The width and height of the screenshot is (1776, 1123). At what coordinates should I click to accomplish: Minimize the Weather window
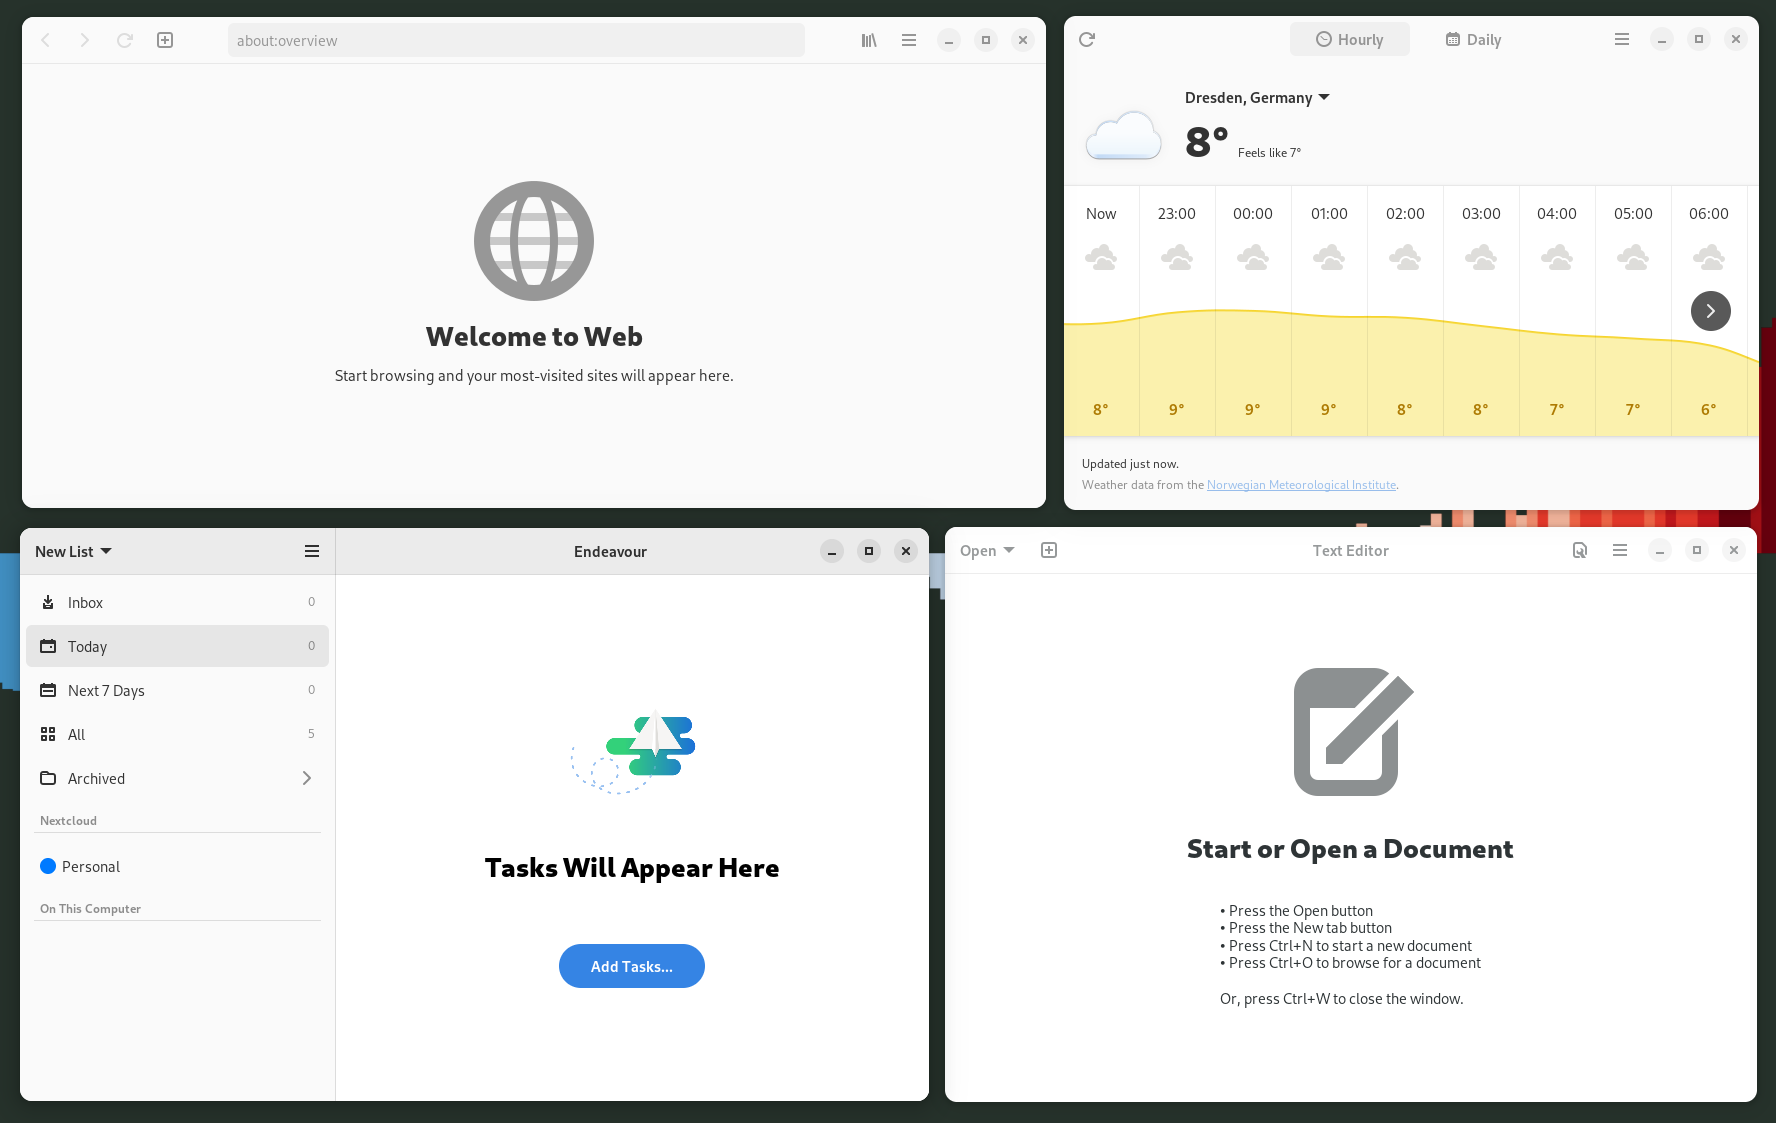1662,39
